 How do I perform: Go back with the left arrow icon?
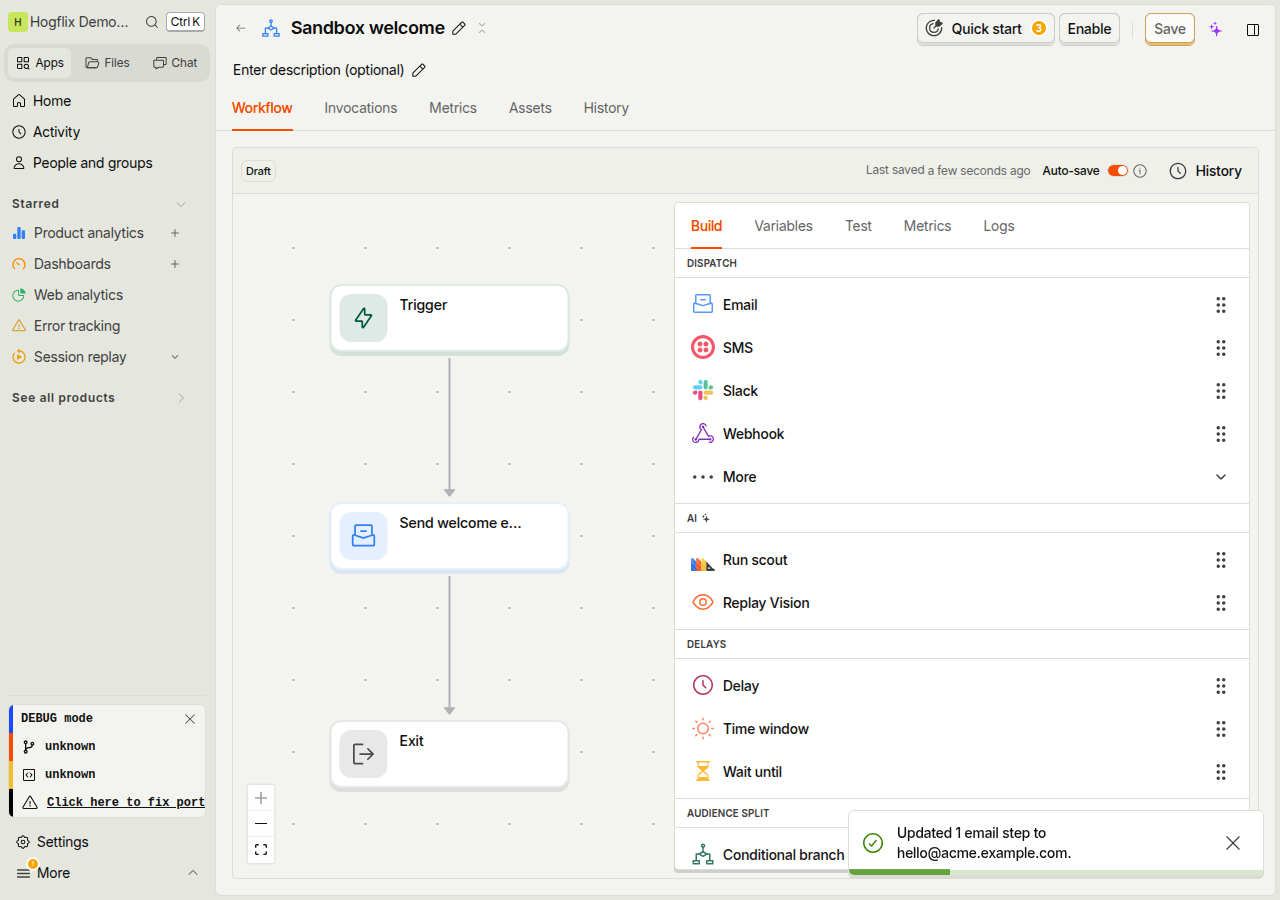pos(241,28)
